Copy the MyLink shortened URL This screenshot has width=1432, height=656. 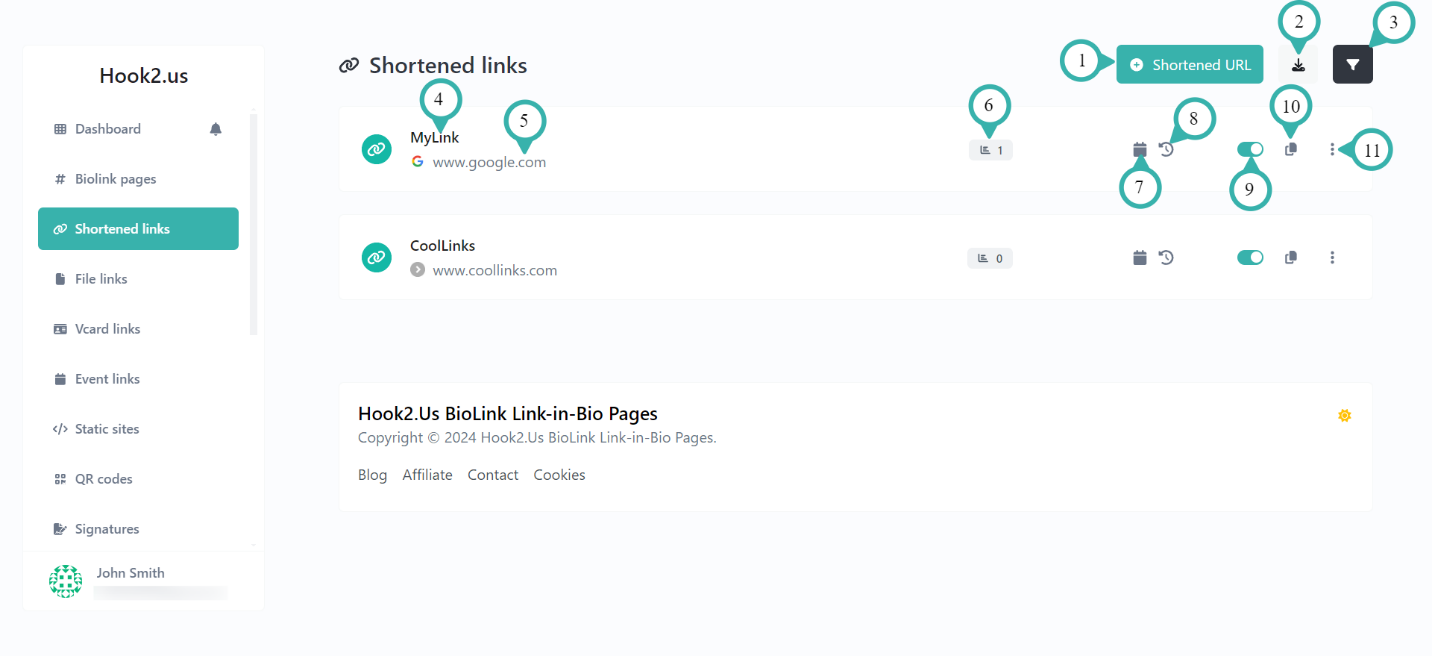click(x=1291, y=149)
